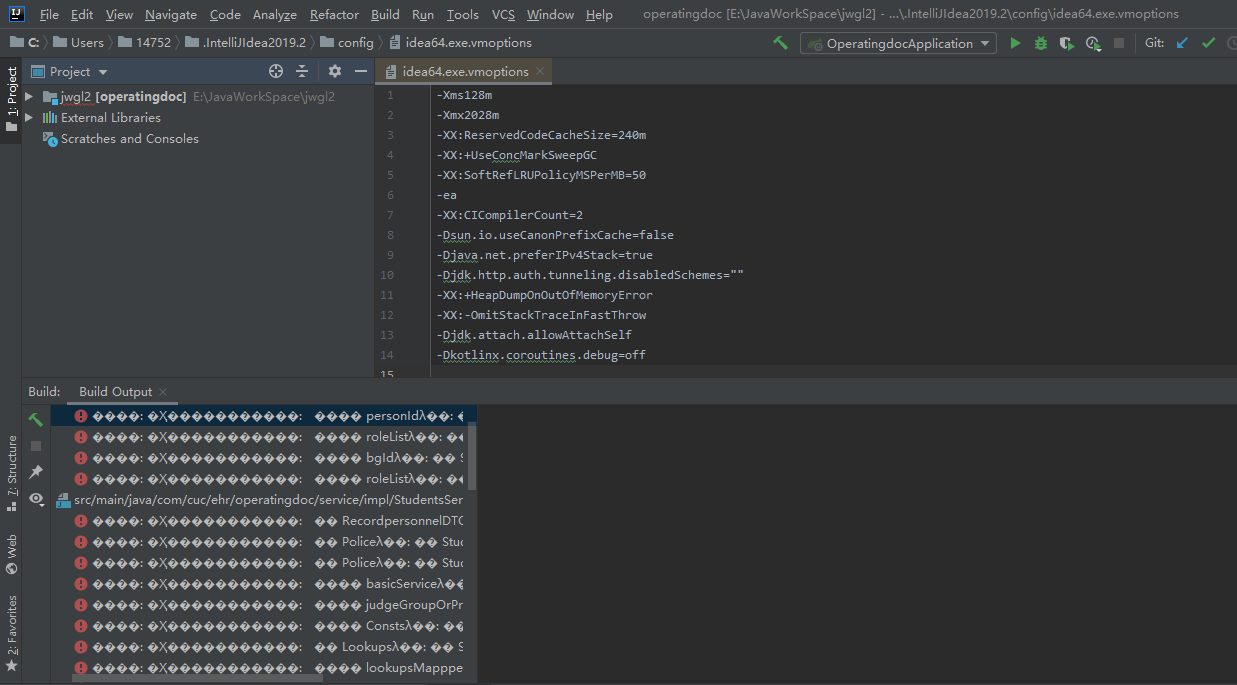Run OperatingdocApplication with coverage
This screenshot has width=1237, height=685.
1065,43
